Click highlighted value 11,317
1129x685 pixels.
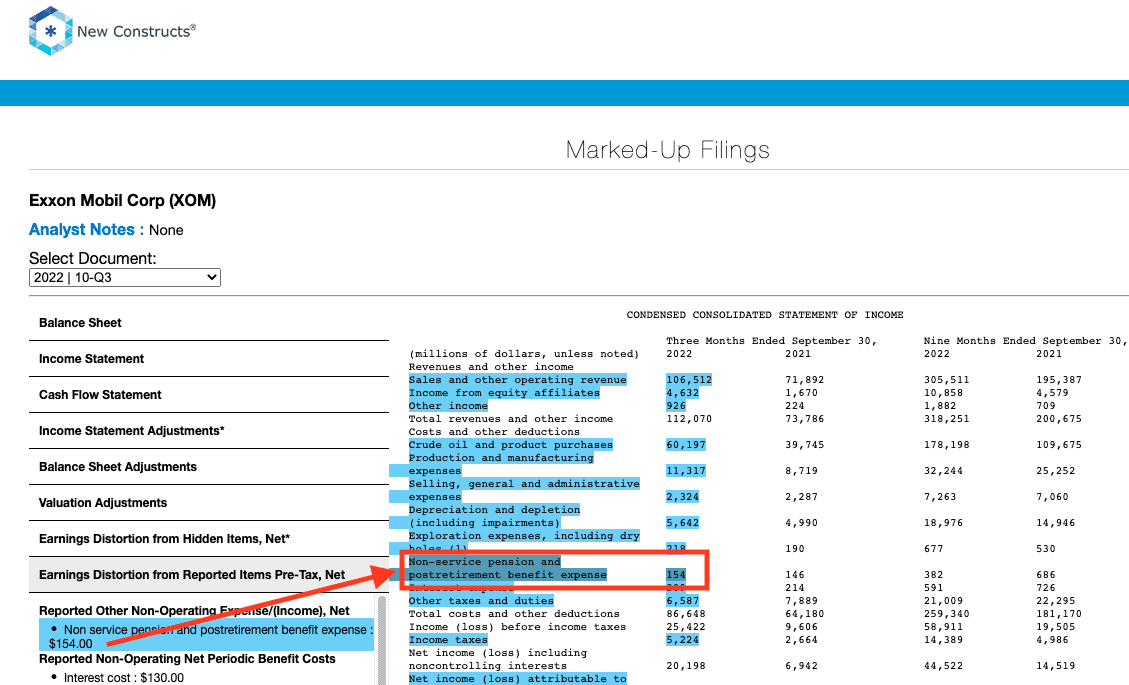point(686,470)
